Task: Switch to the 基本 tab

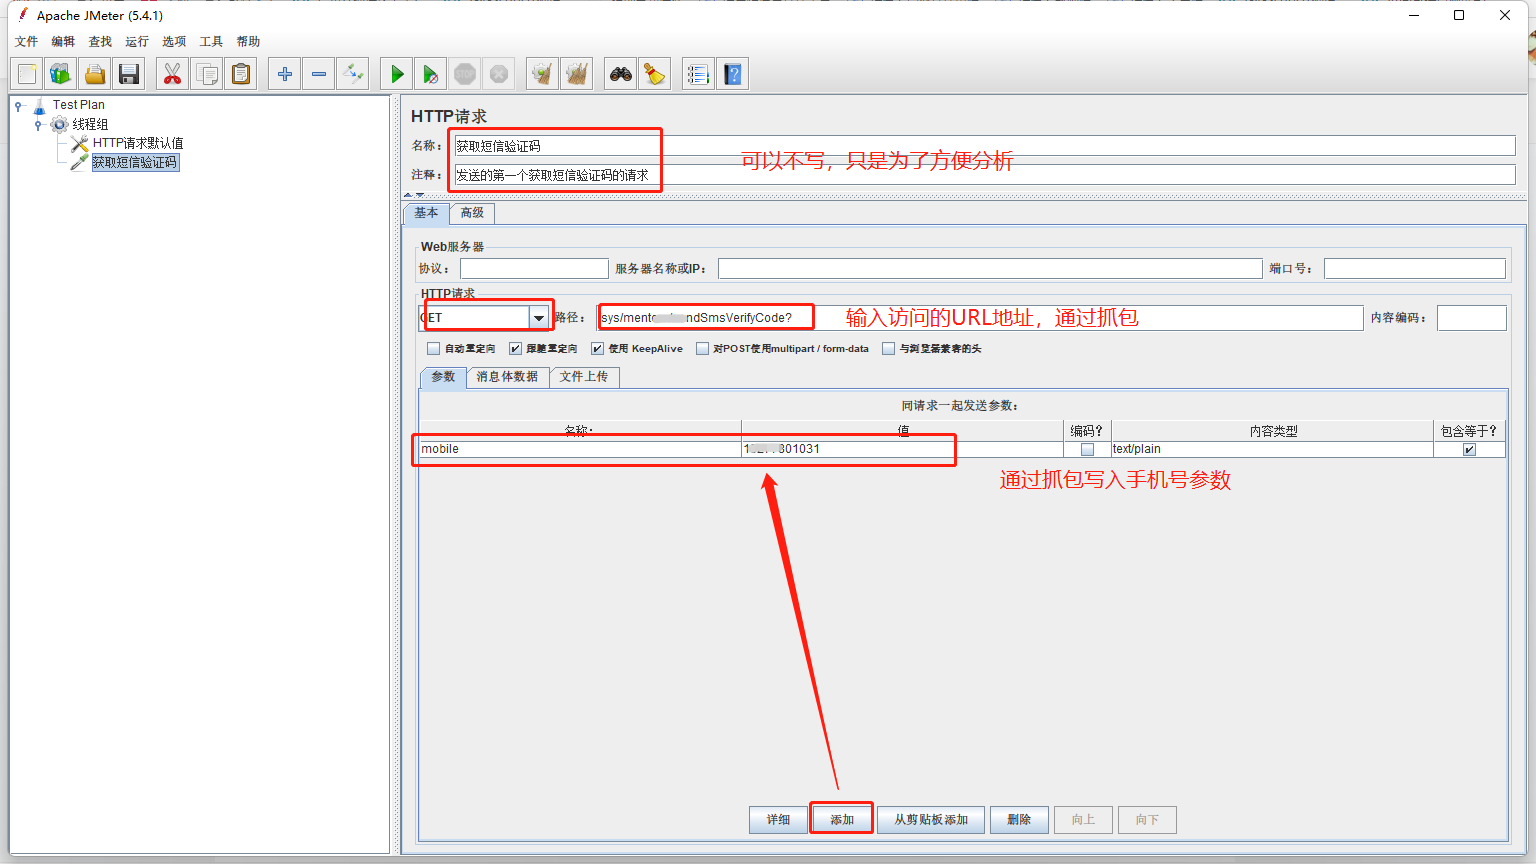Action: pos(426,213)
